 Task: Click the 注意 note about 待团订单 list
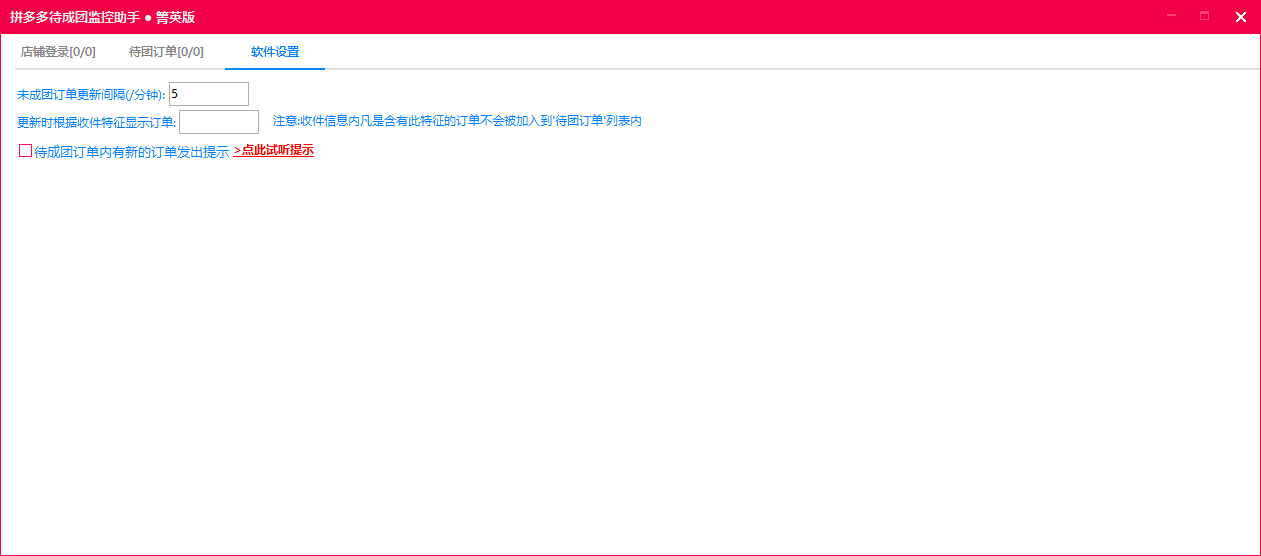[x=457, y=121]
